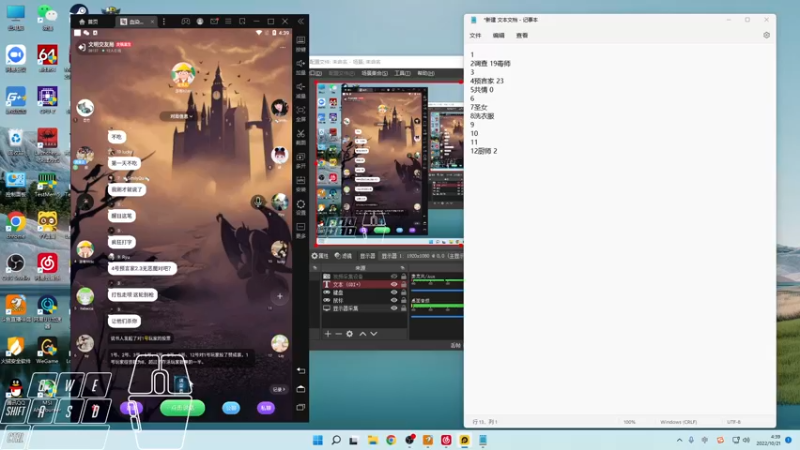Open emulator settings gear in the sidebar
This screenshot has width=800, height=450.
click(301, 204)
